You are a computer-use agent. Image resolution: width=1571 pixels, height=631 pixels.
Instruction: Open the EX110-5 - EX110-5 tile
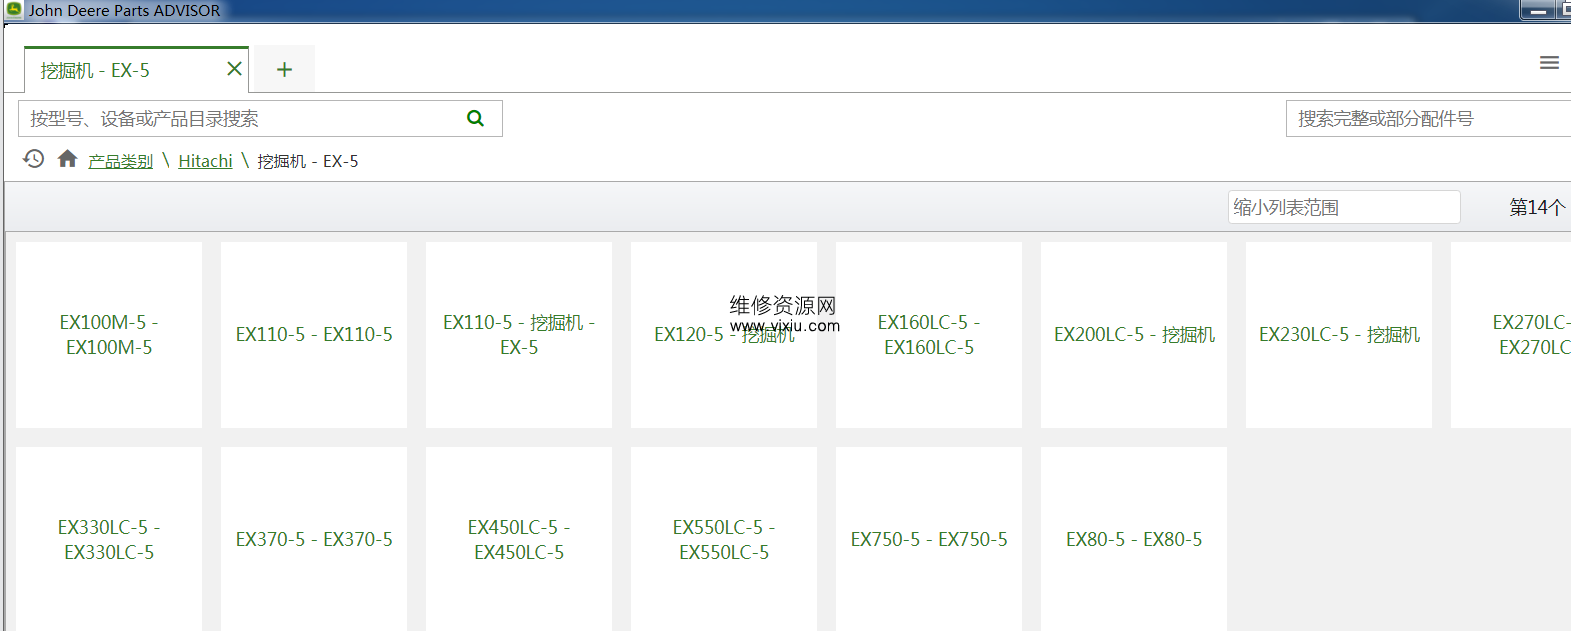click(x=314, y=335)
